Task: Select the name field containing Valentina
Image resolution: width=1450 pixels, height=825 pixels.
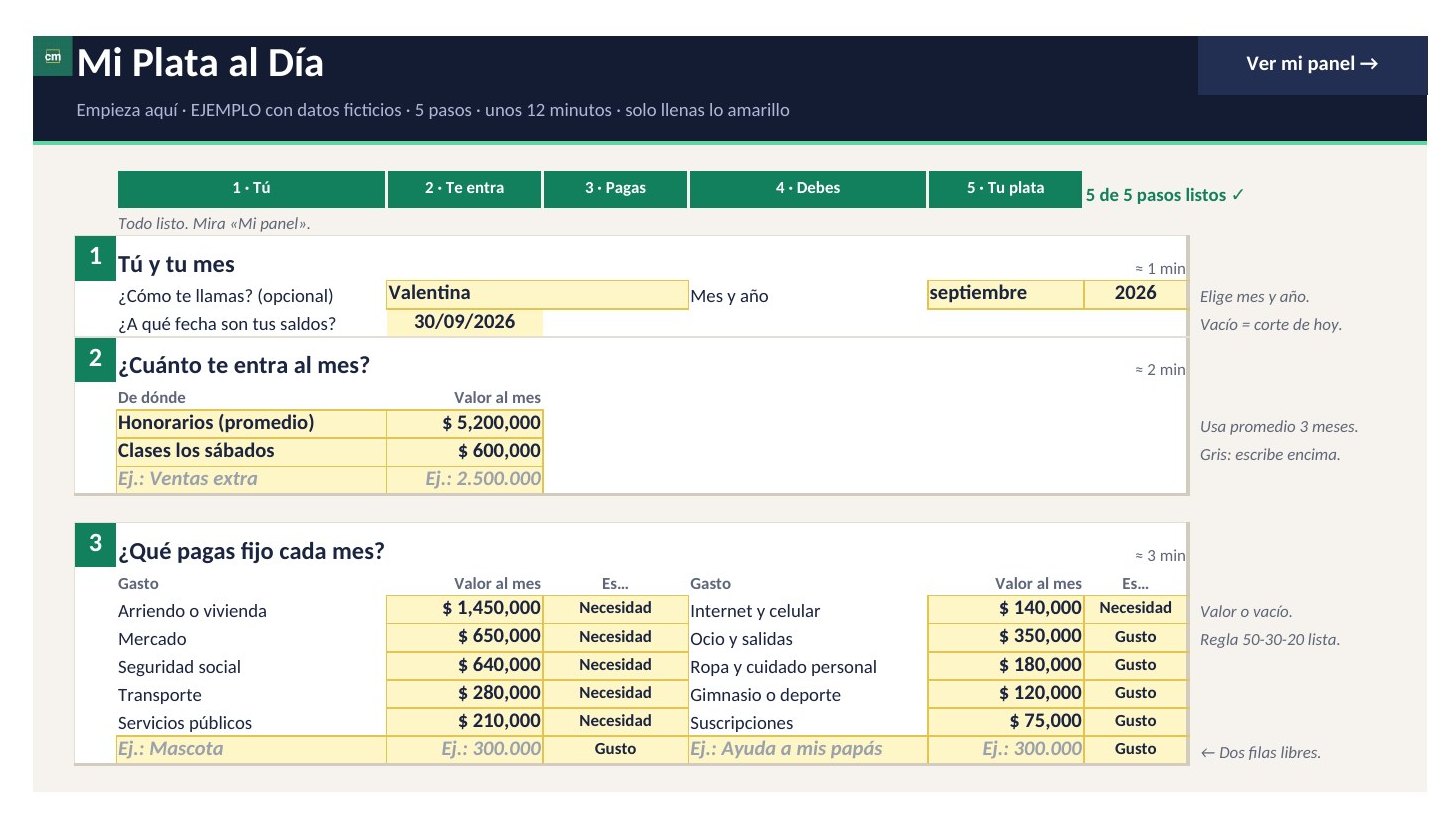Action: click(537, 294)
